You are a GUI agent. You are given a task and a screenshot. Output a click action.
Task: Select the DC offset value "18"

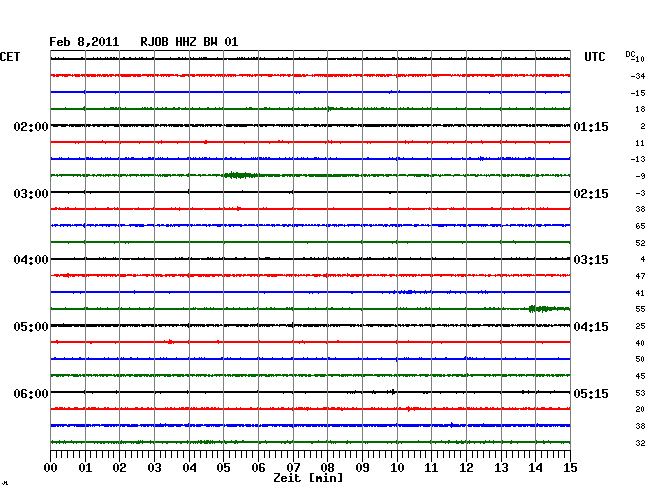(x=640, y=109)
